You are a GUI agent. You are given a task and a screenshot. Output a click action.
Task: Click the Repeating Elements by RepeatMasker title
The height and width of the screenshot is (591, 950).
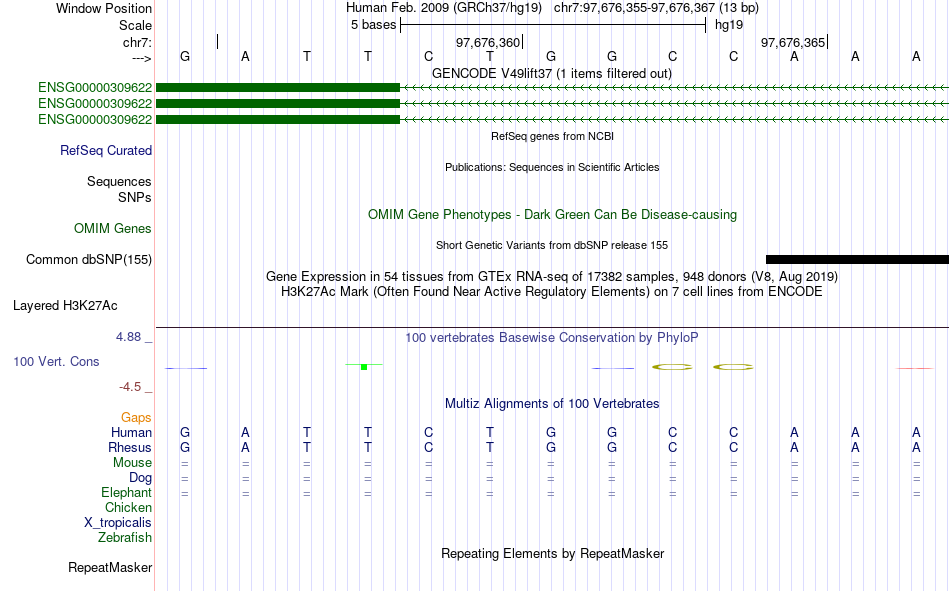click(x=553, y=553)
